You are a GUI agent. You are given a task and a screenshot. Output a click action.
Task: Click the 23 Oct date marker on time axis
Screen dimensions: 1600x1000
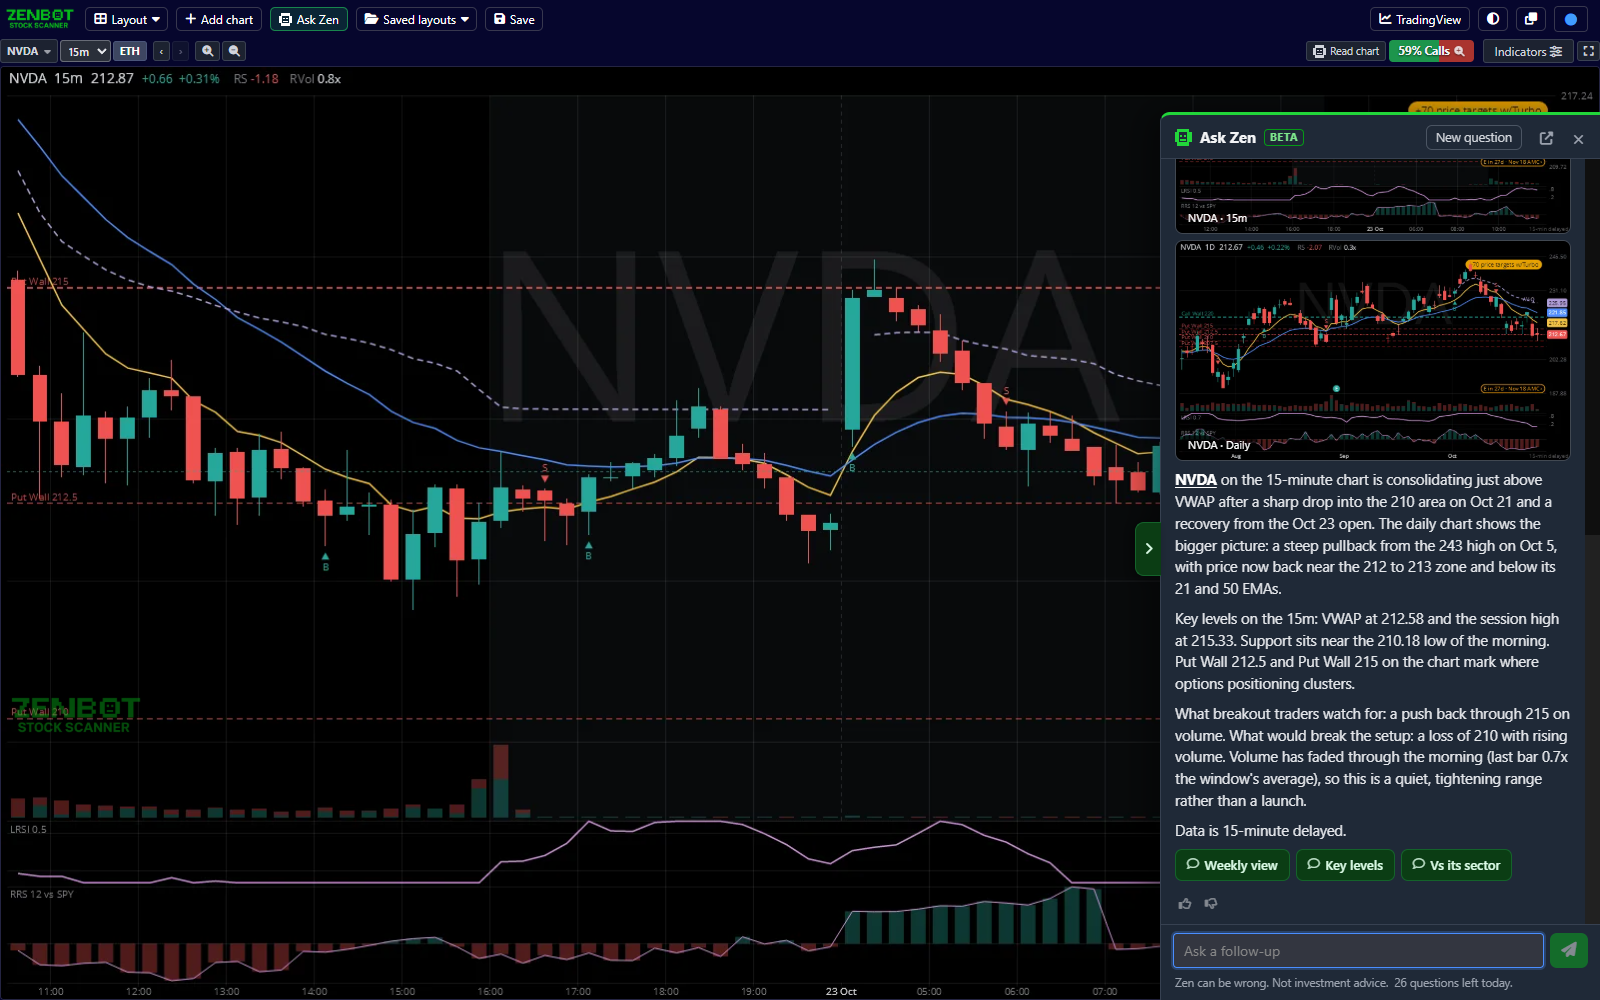coord(841,991)
